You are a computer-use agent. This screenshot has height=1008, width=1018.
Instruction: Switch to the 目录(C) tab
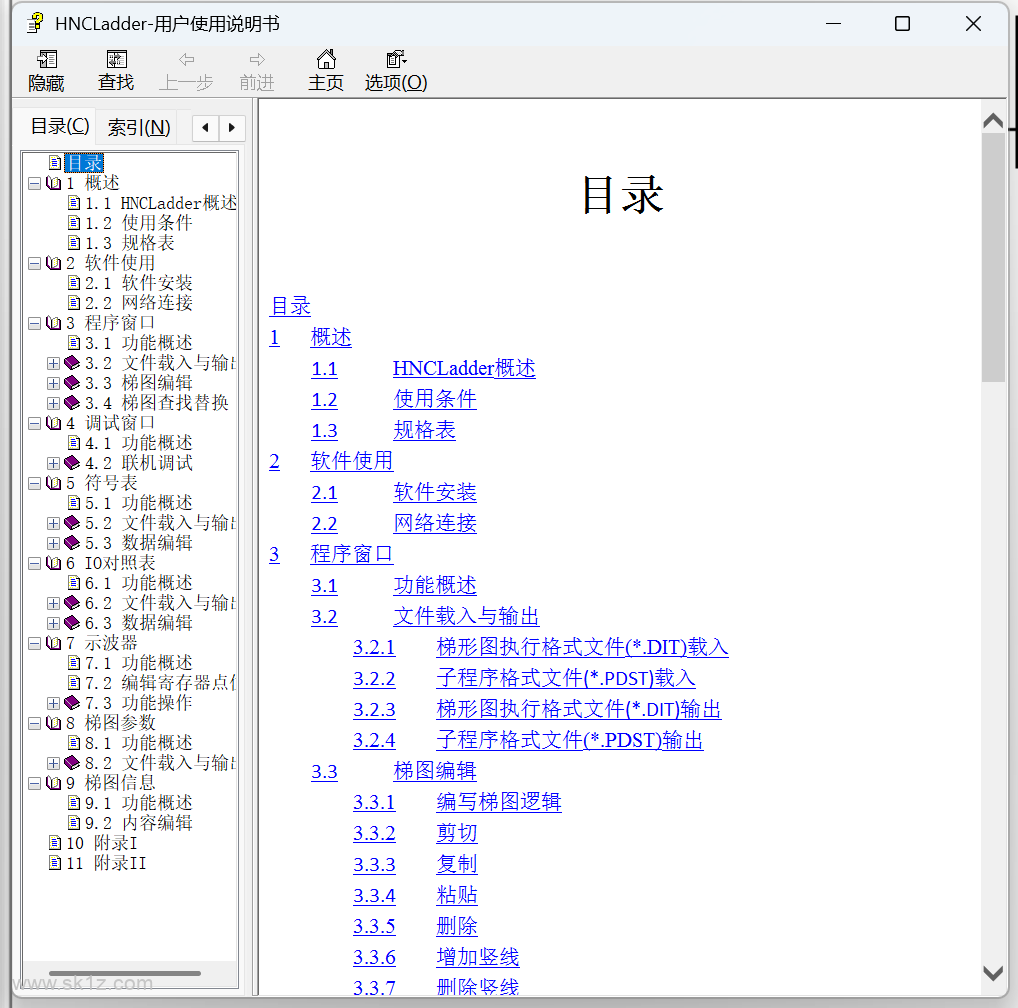pyautogui.click(x=60, y=126)
